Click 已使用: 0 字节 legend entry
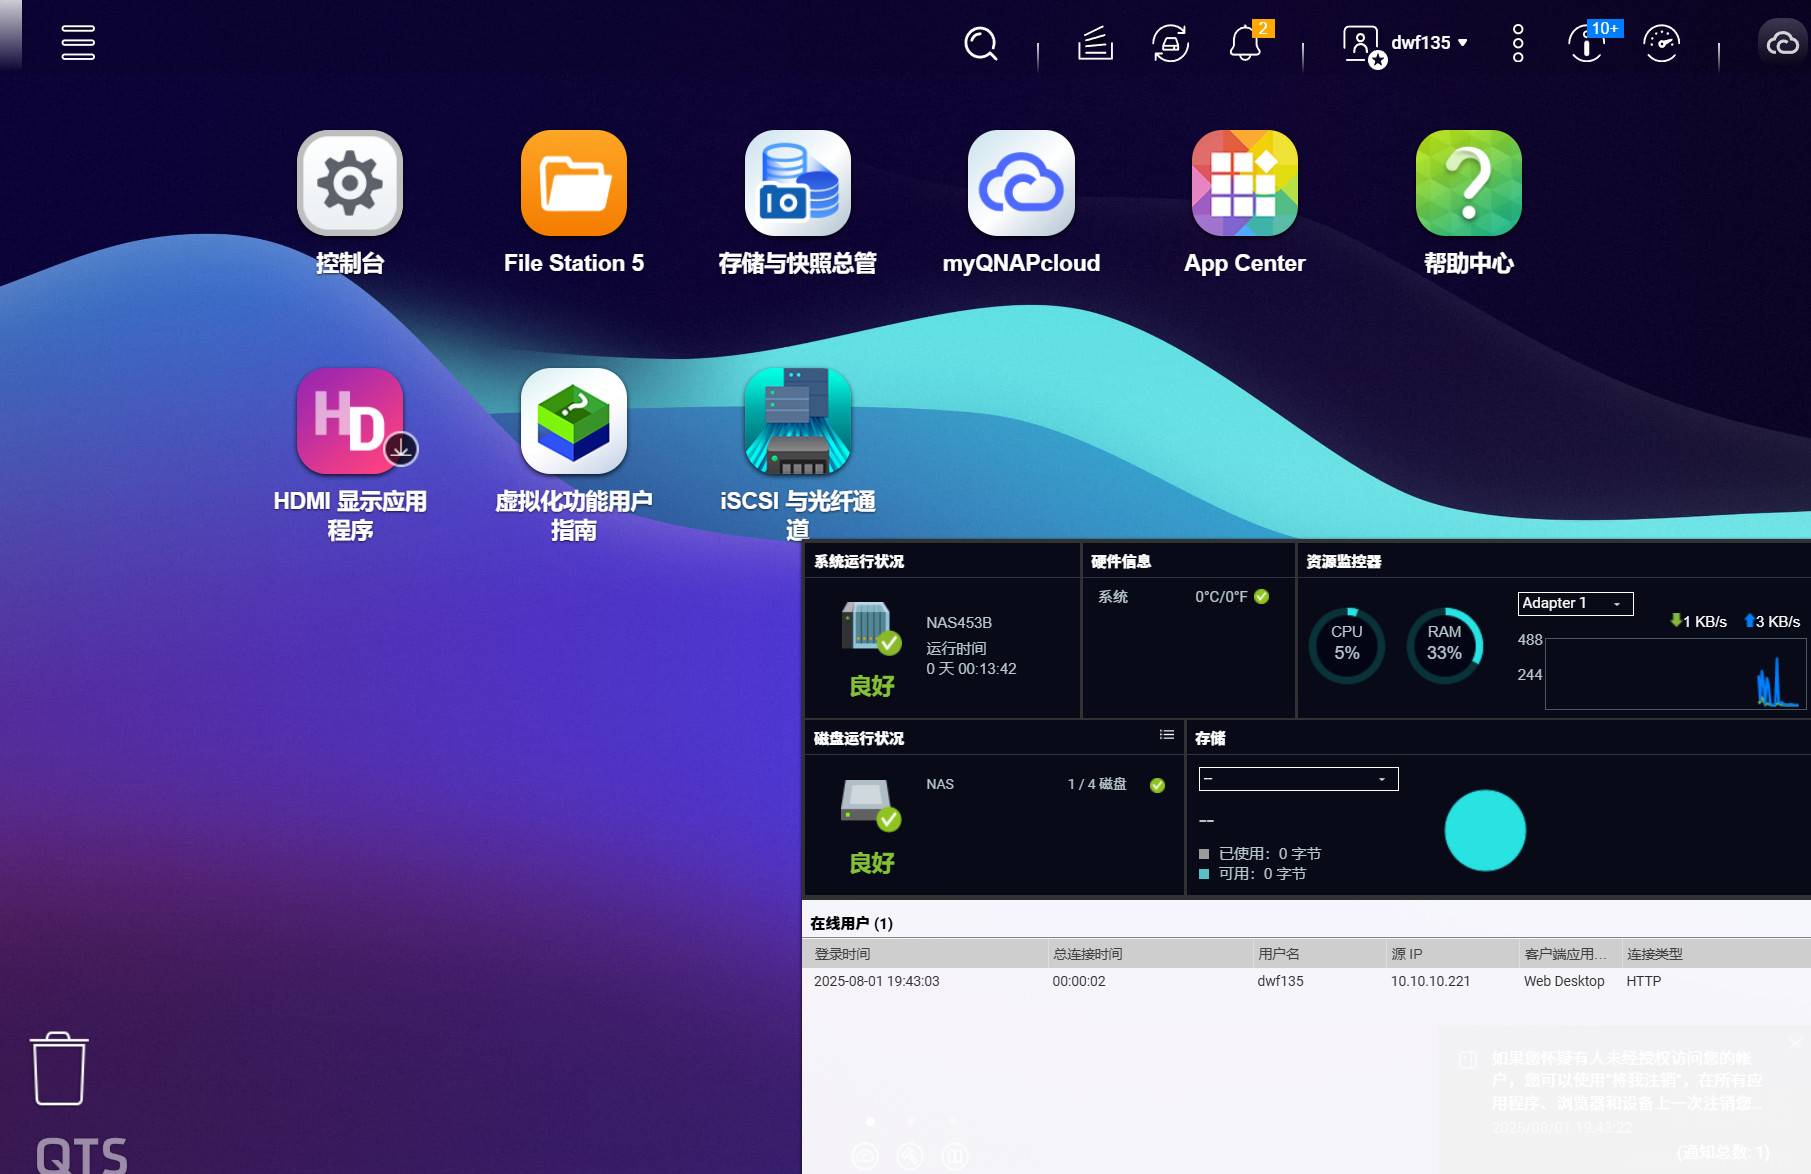The image size is (1811, 1174). pyautogui.click(x=1260, y=853)
